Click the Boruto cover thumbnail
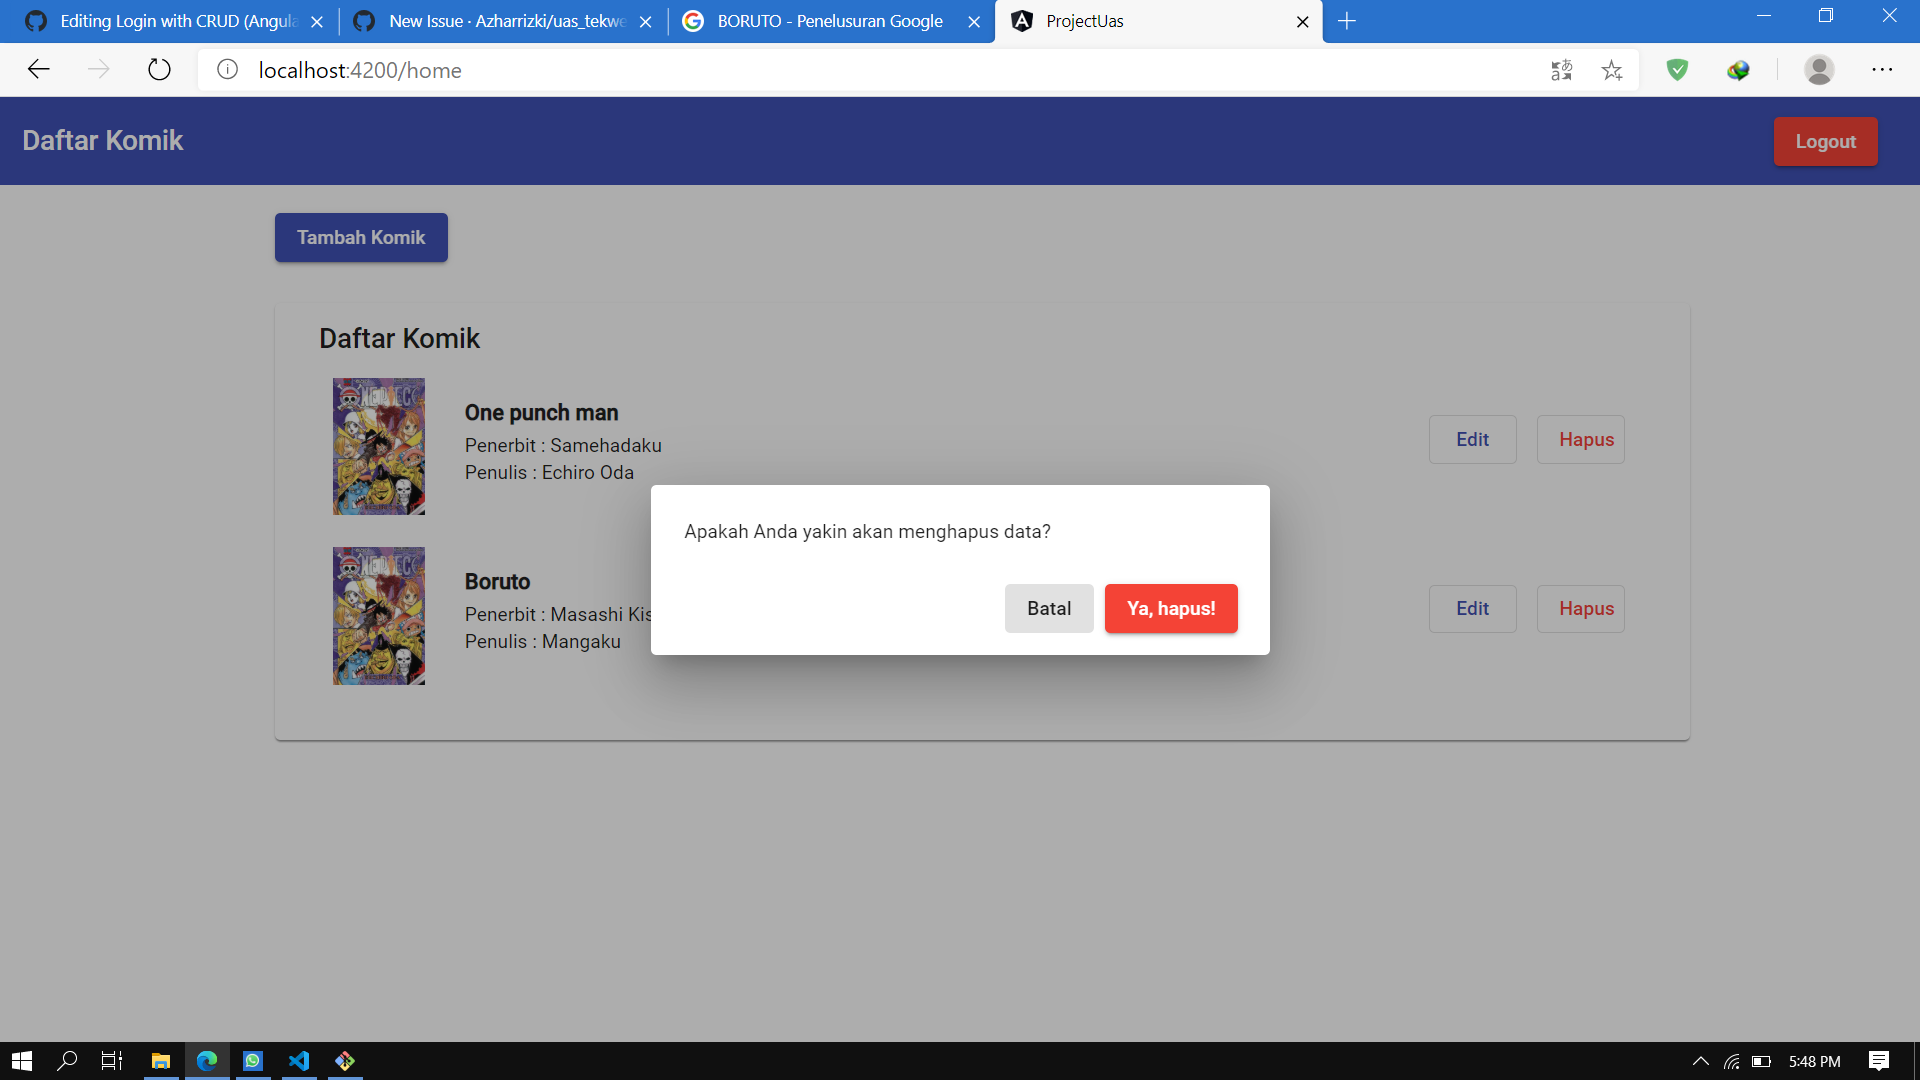 click(x=379, y=616)
